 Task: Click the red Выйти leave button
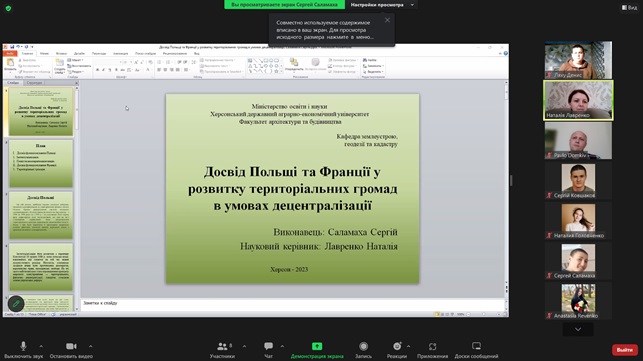point(625,350)
